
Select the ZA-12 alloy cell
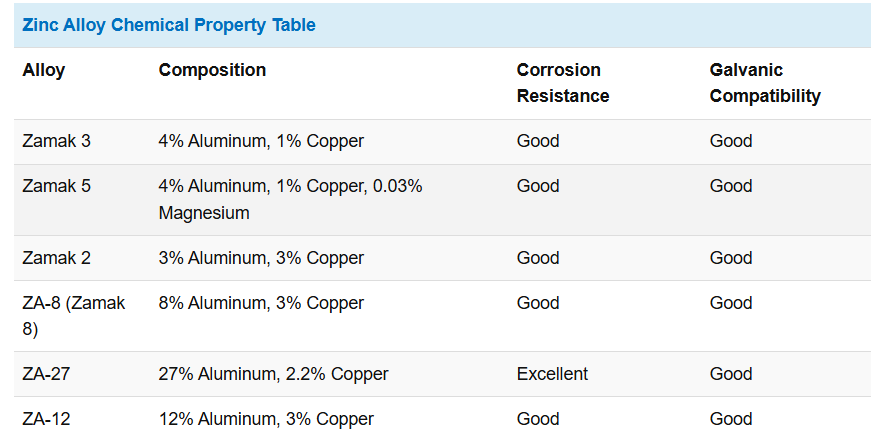tap(46, 419)
